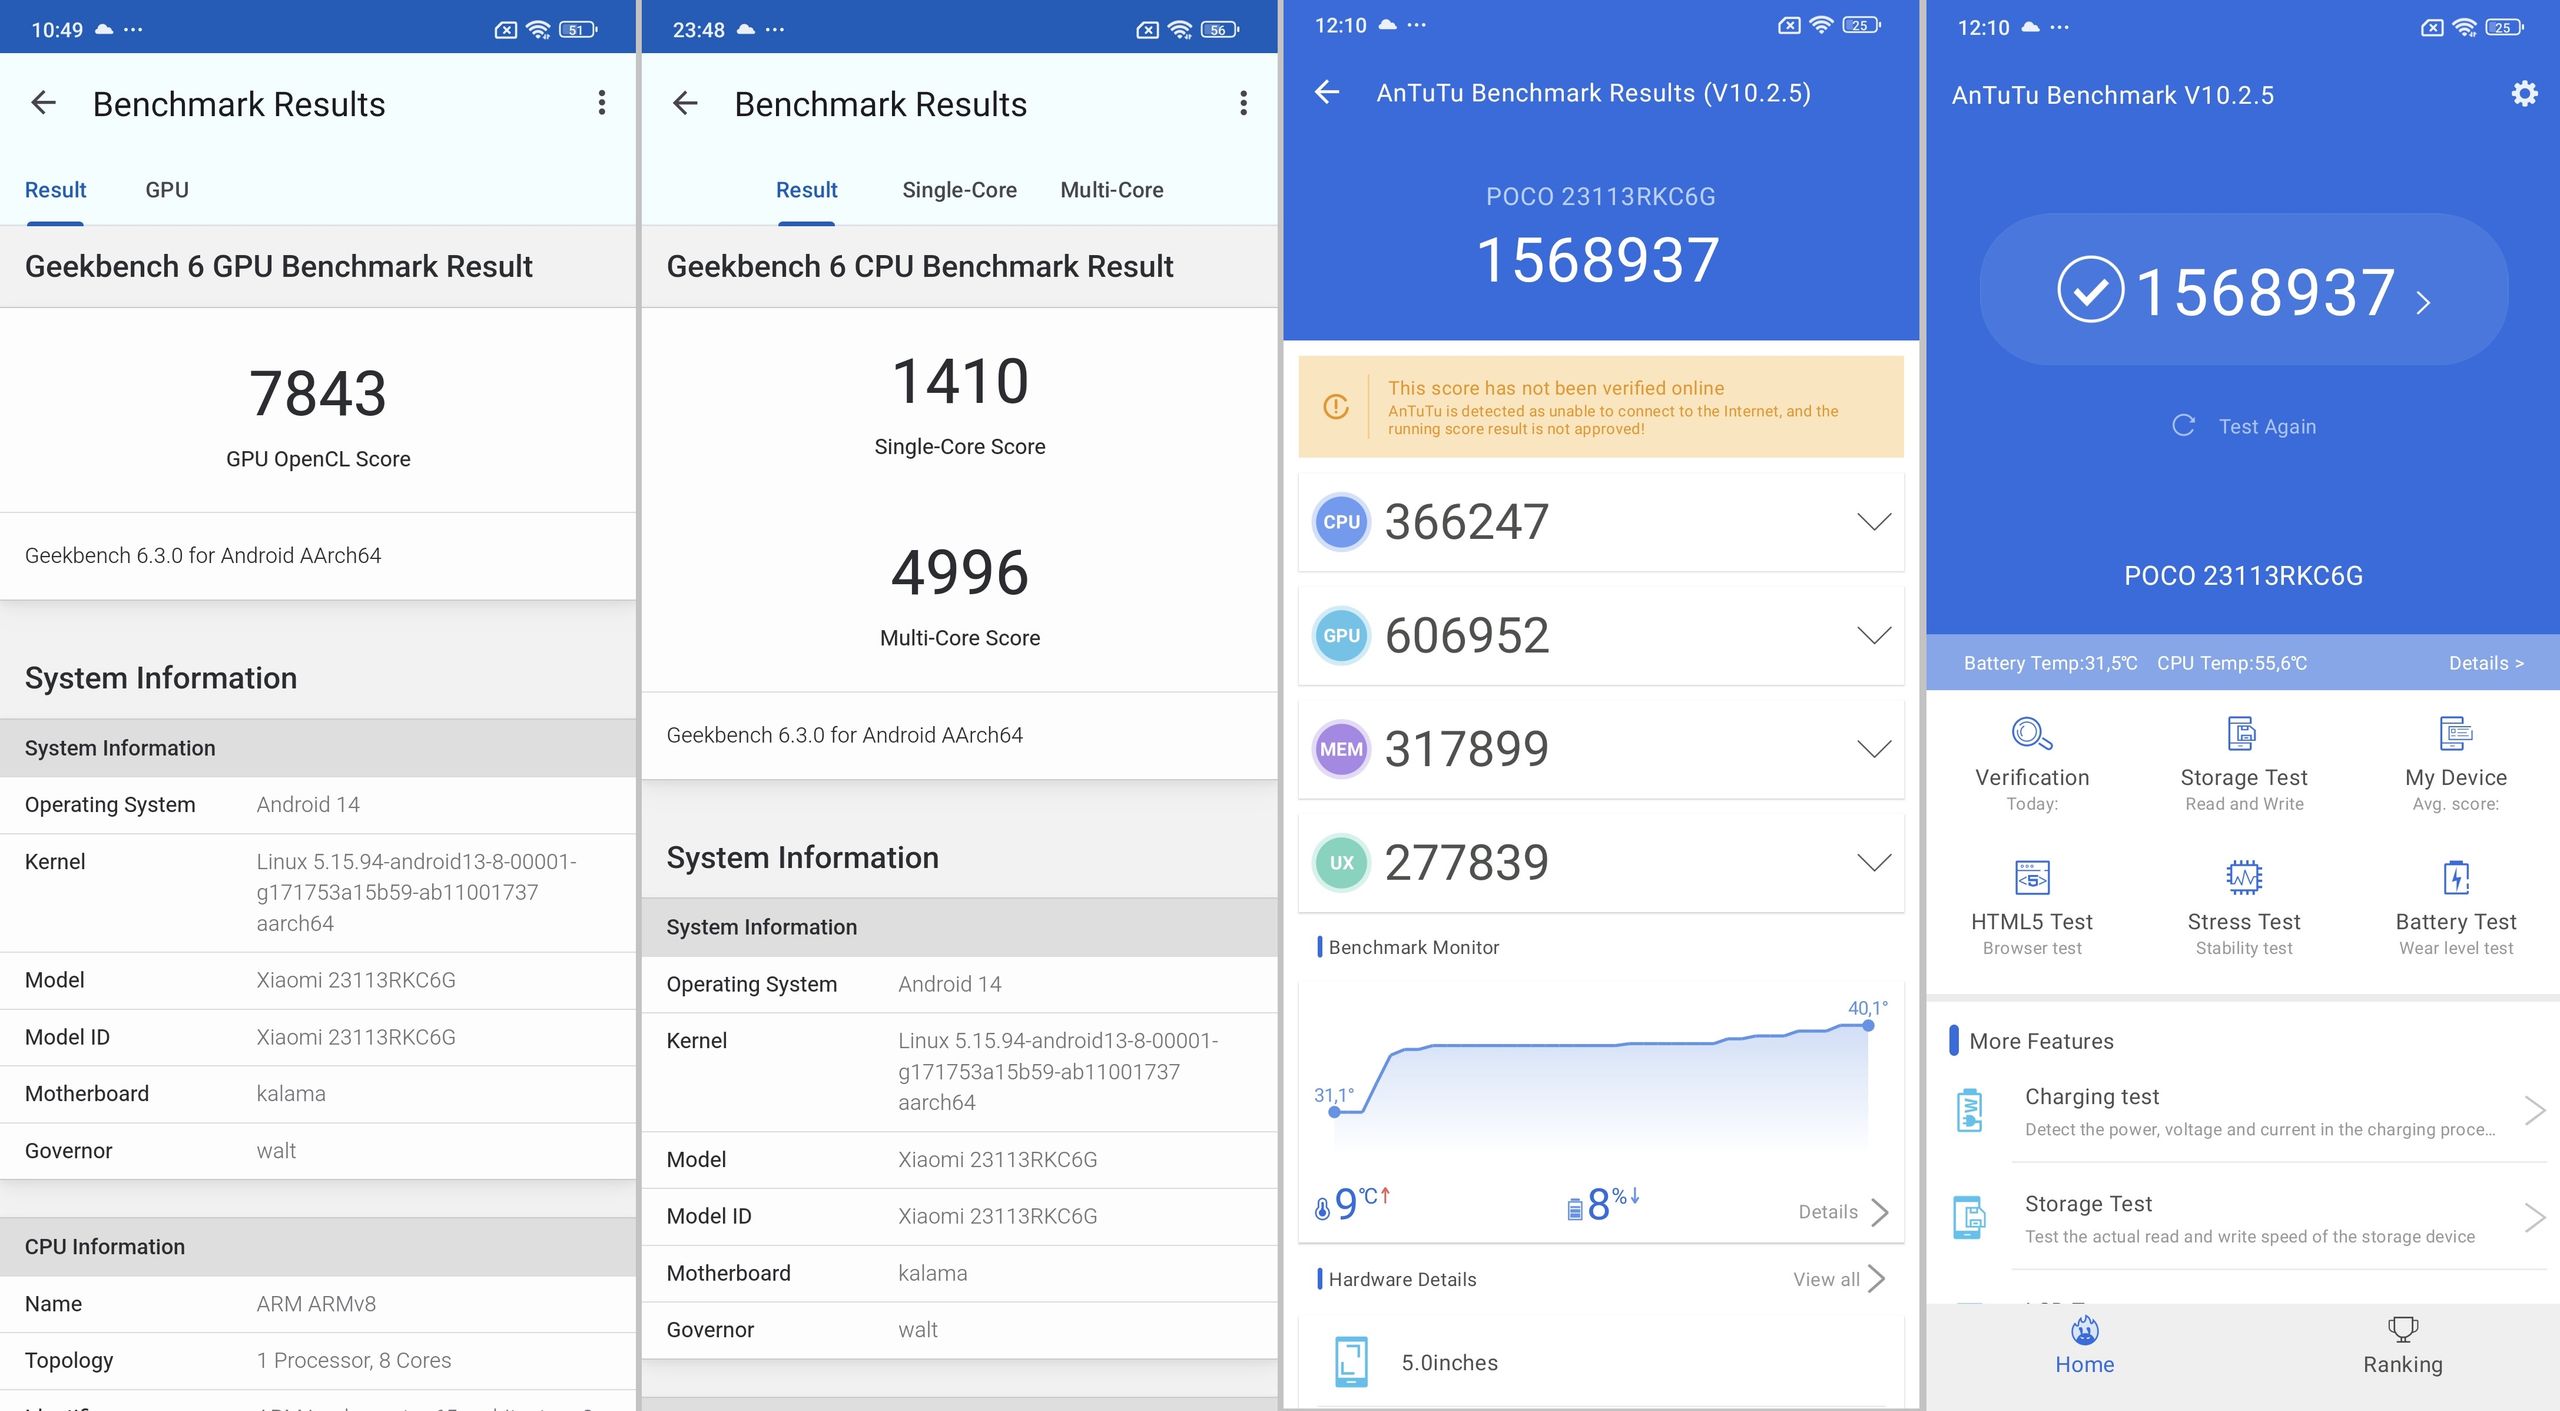Open My Device icon
The width and height of the screenshot is (2560, 1411).
tap(2455, 734)
